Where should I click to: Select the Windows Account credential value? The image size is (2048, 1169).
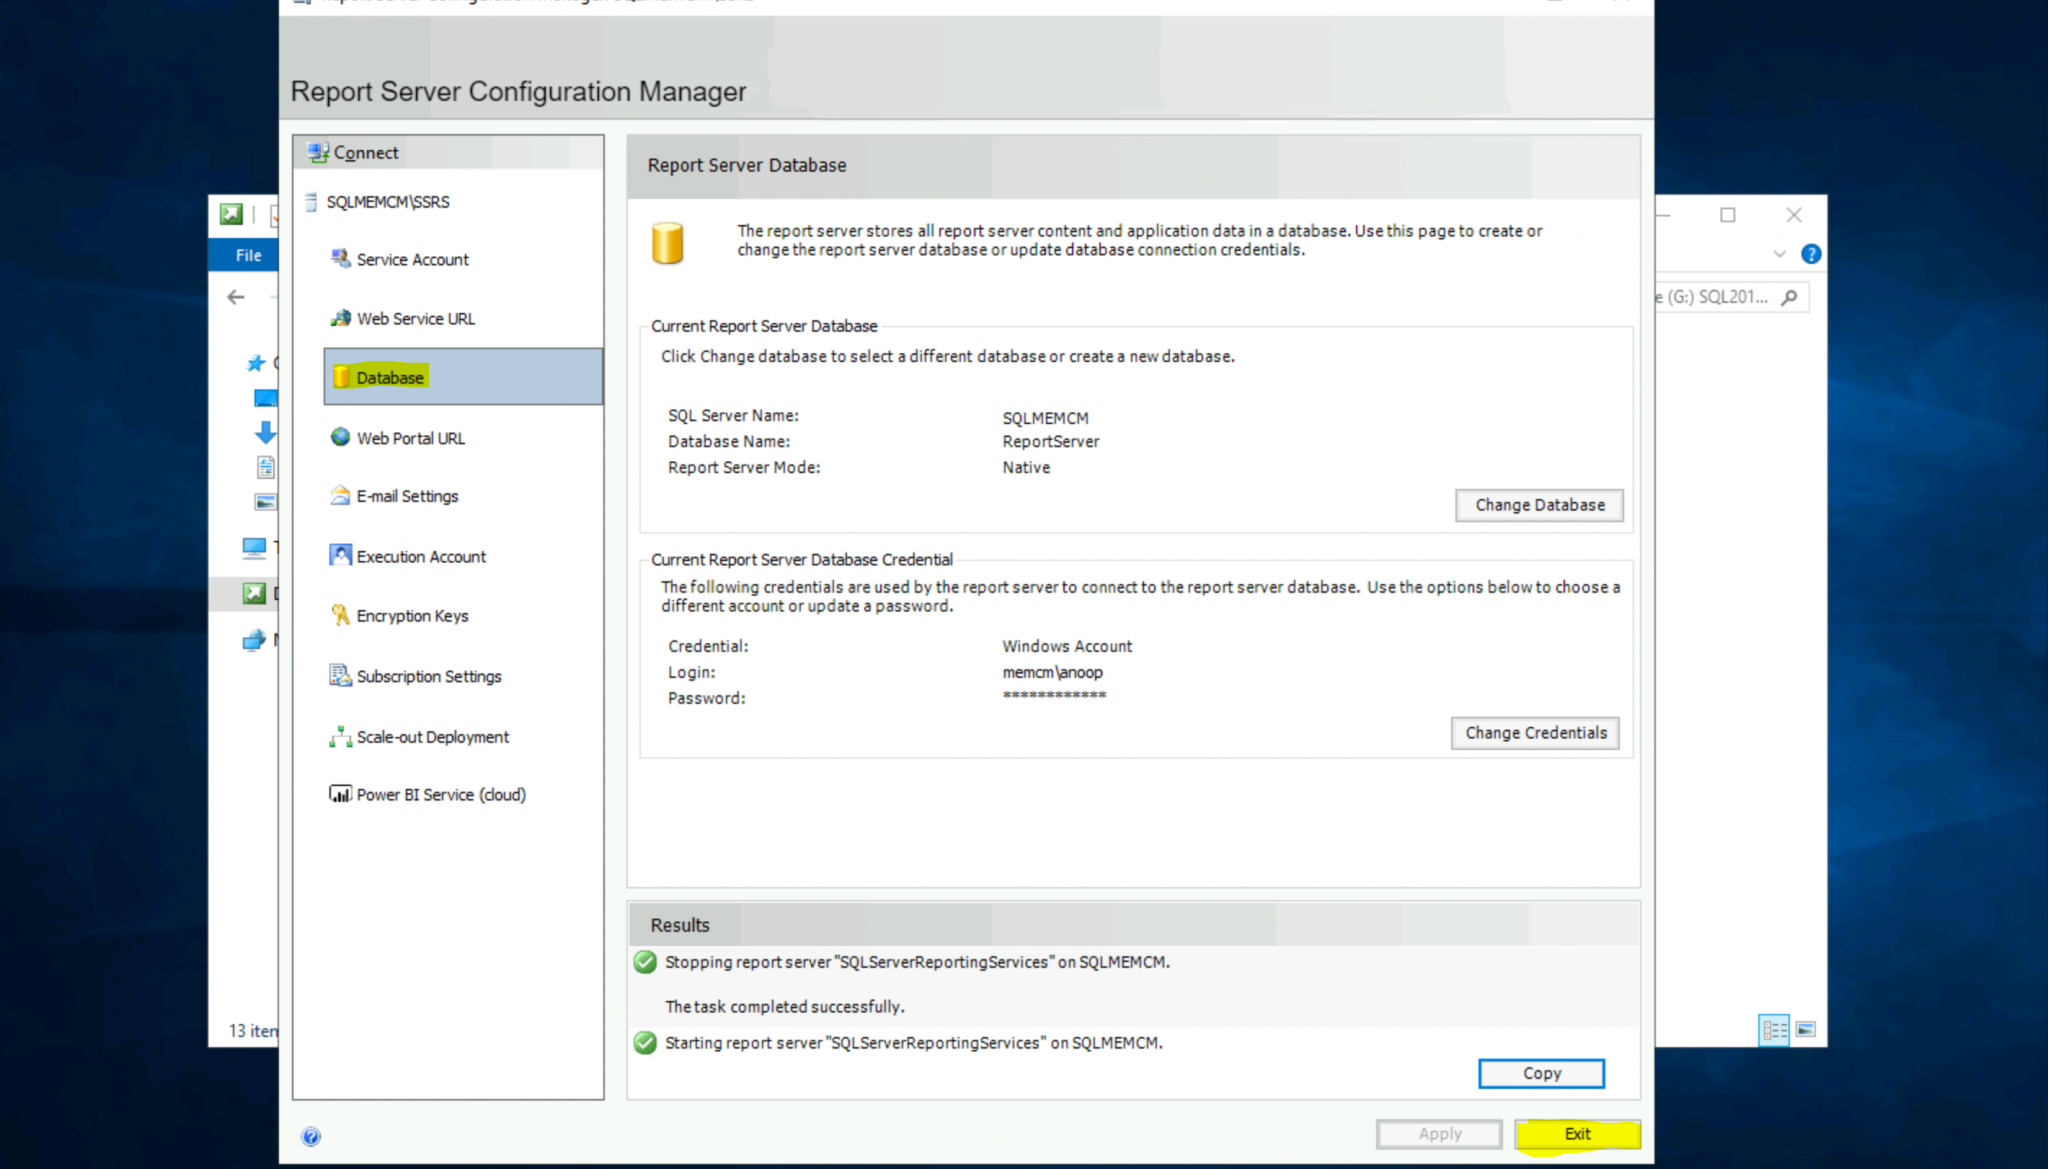[x=1067, y=647]
